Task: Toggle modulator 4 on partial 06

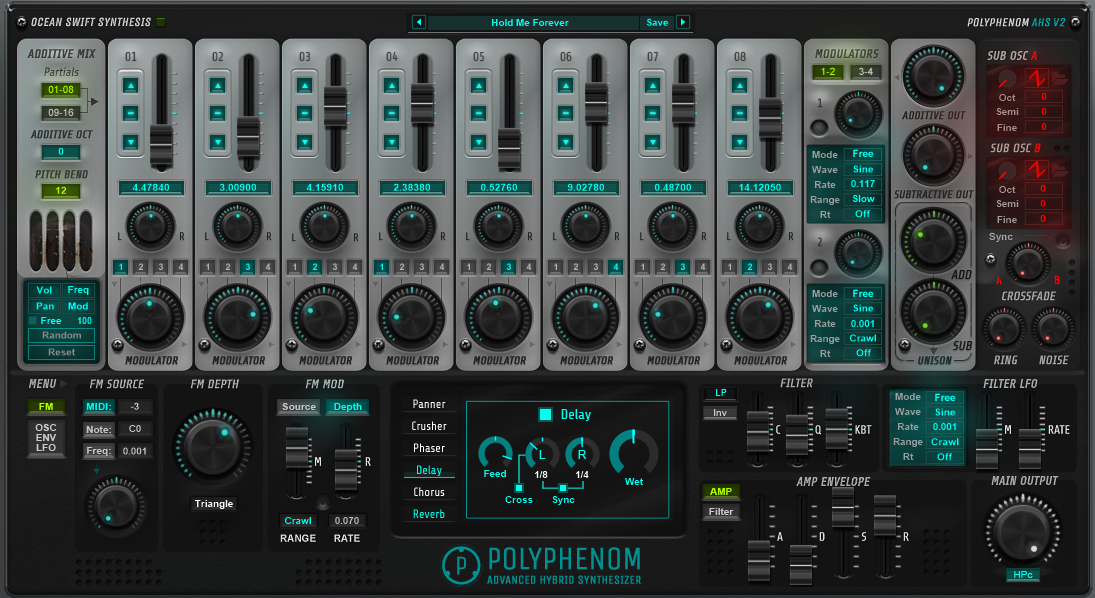Action: (x=615, y=267)
